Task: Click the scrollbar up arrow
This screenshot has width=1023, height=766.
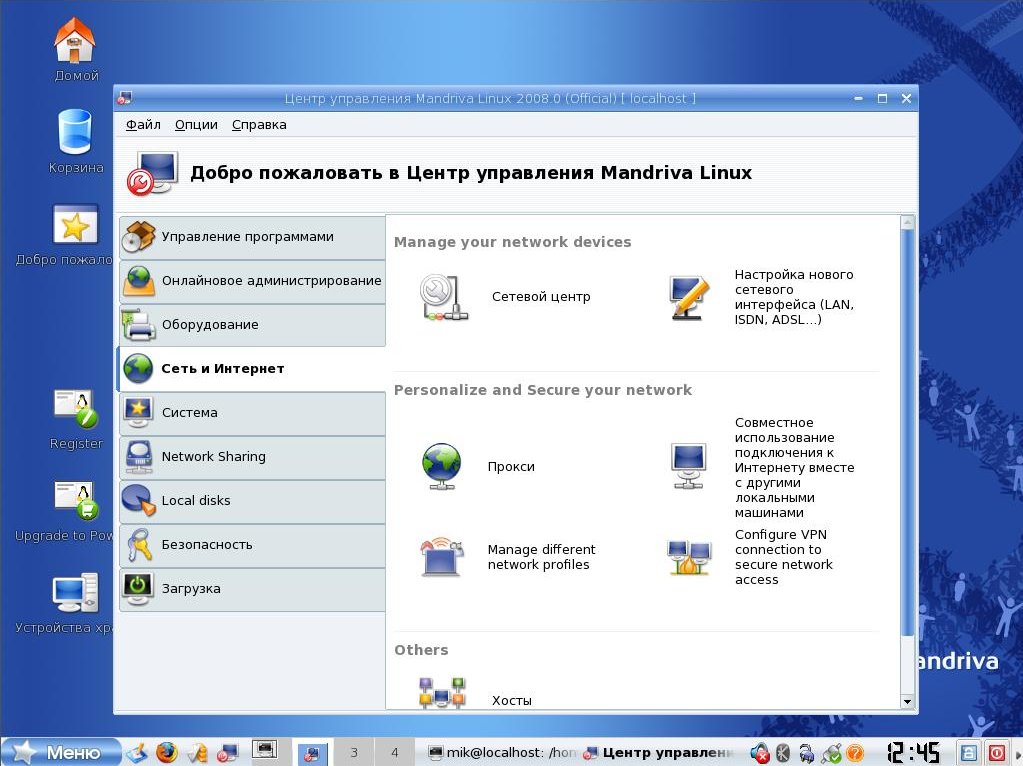Action: (x=907, y=222)
